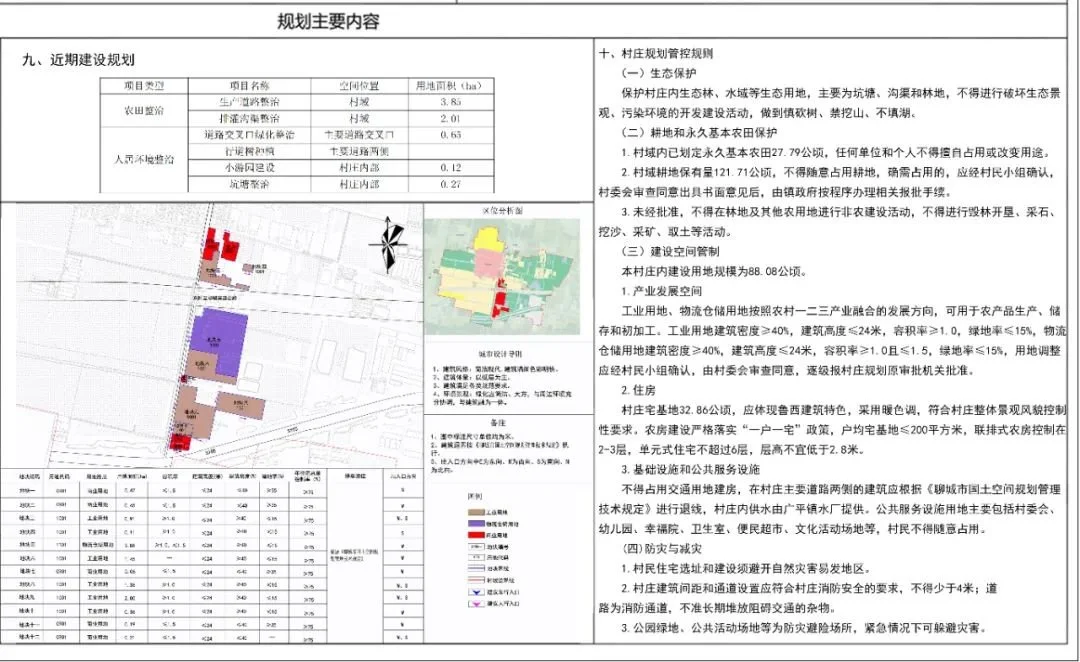Click the '备注' heading

497,422
